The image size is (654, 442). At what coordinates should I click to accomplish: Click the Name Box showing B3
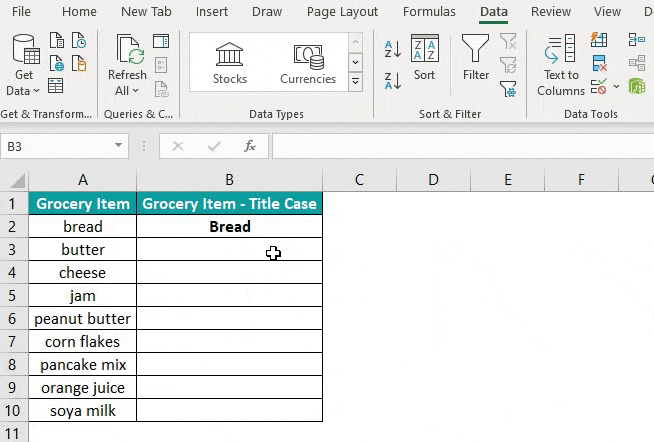pos(58,146)
